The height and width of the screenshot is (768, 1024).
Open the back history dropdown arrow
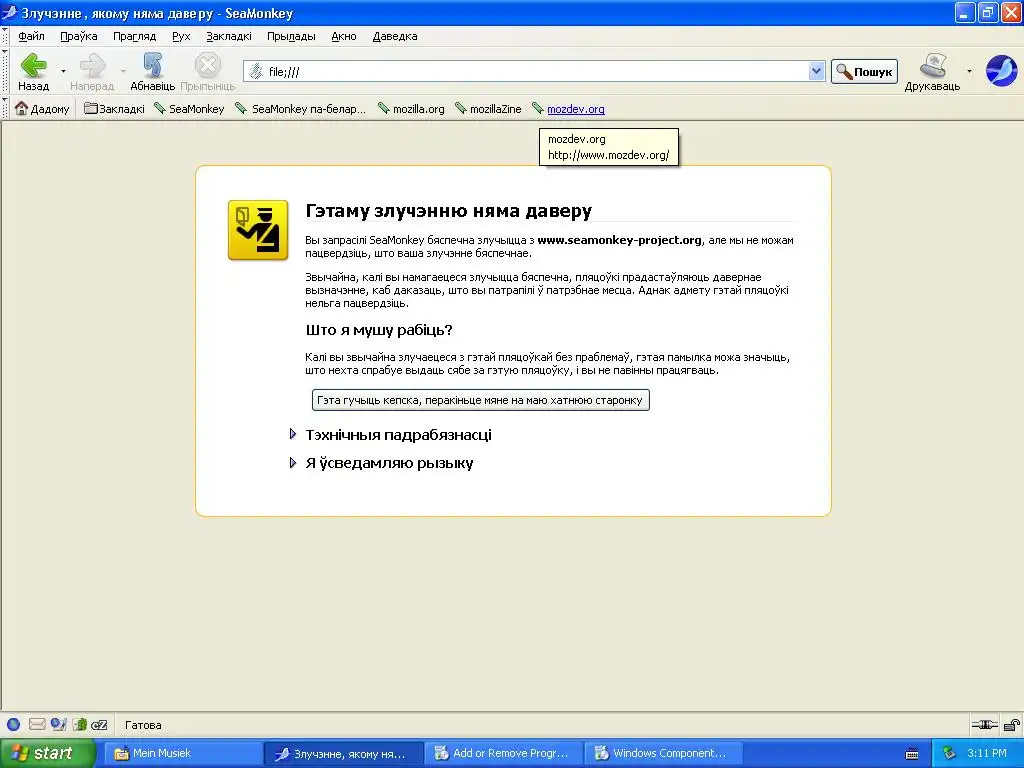click(63, 71)
